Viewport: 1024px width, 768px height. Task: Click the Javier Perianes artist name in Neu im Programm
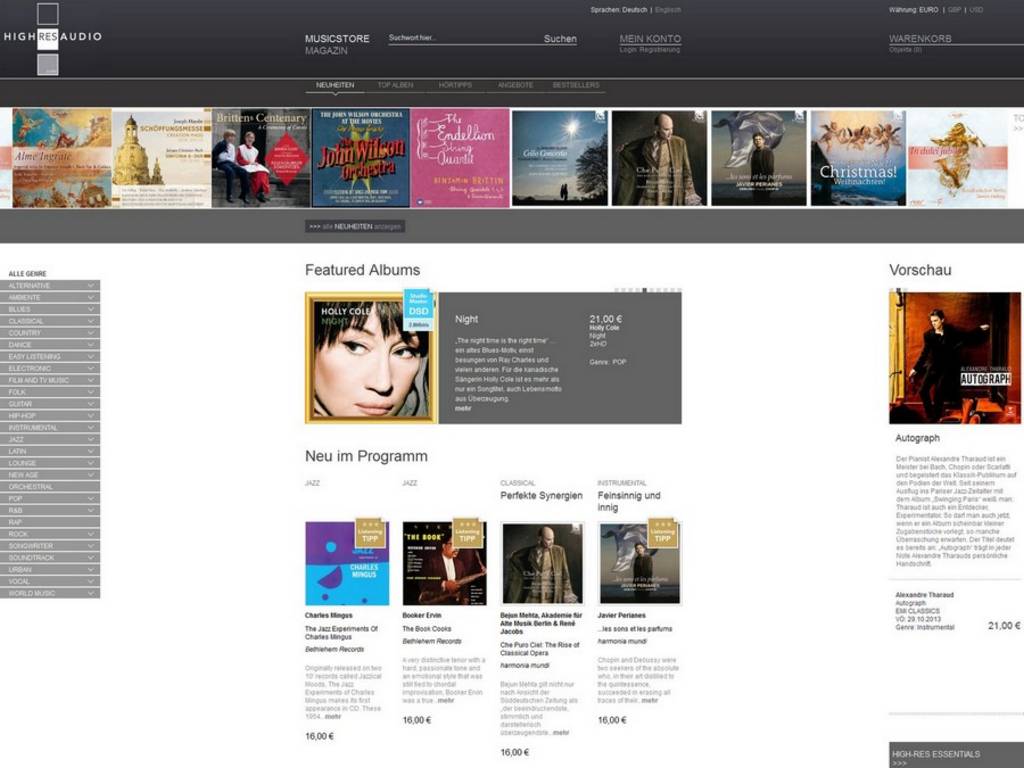(x=621, y=615)
